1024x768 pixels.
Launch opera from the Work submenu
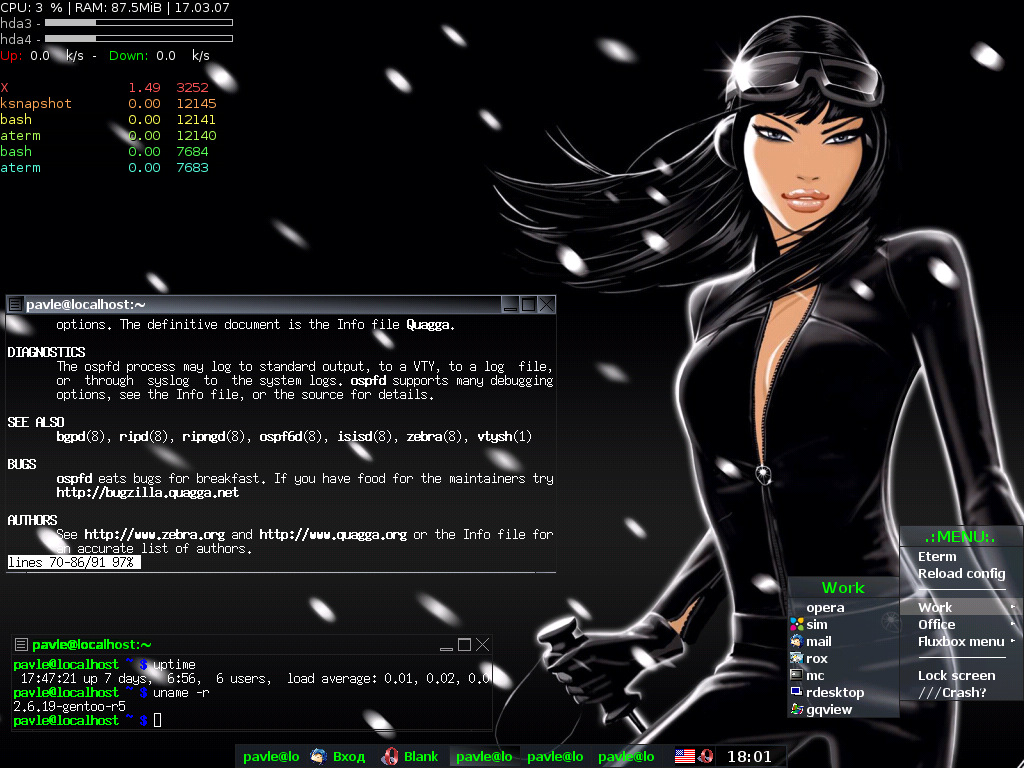coord(842,607)
